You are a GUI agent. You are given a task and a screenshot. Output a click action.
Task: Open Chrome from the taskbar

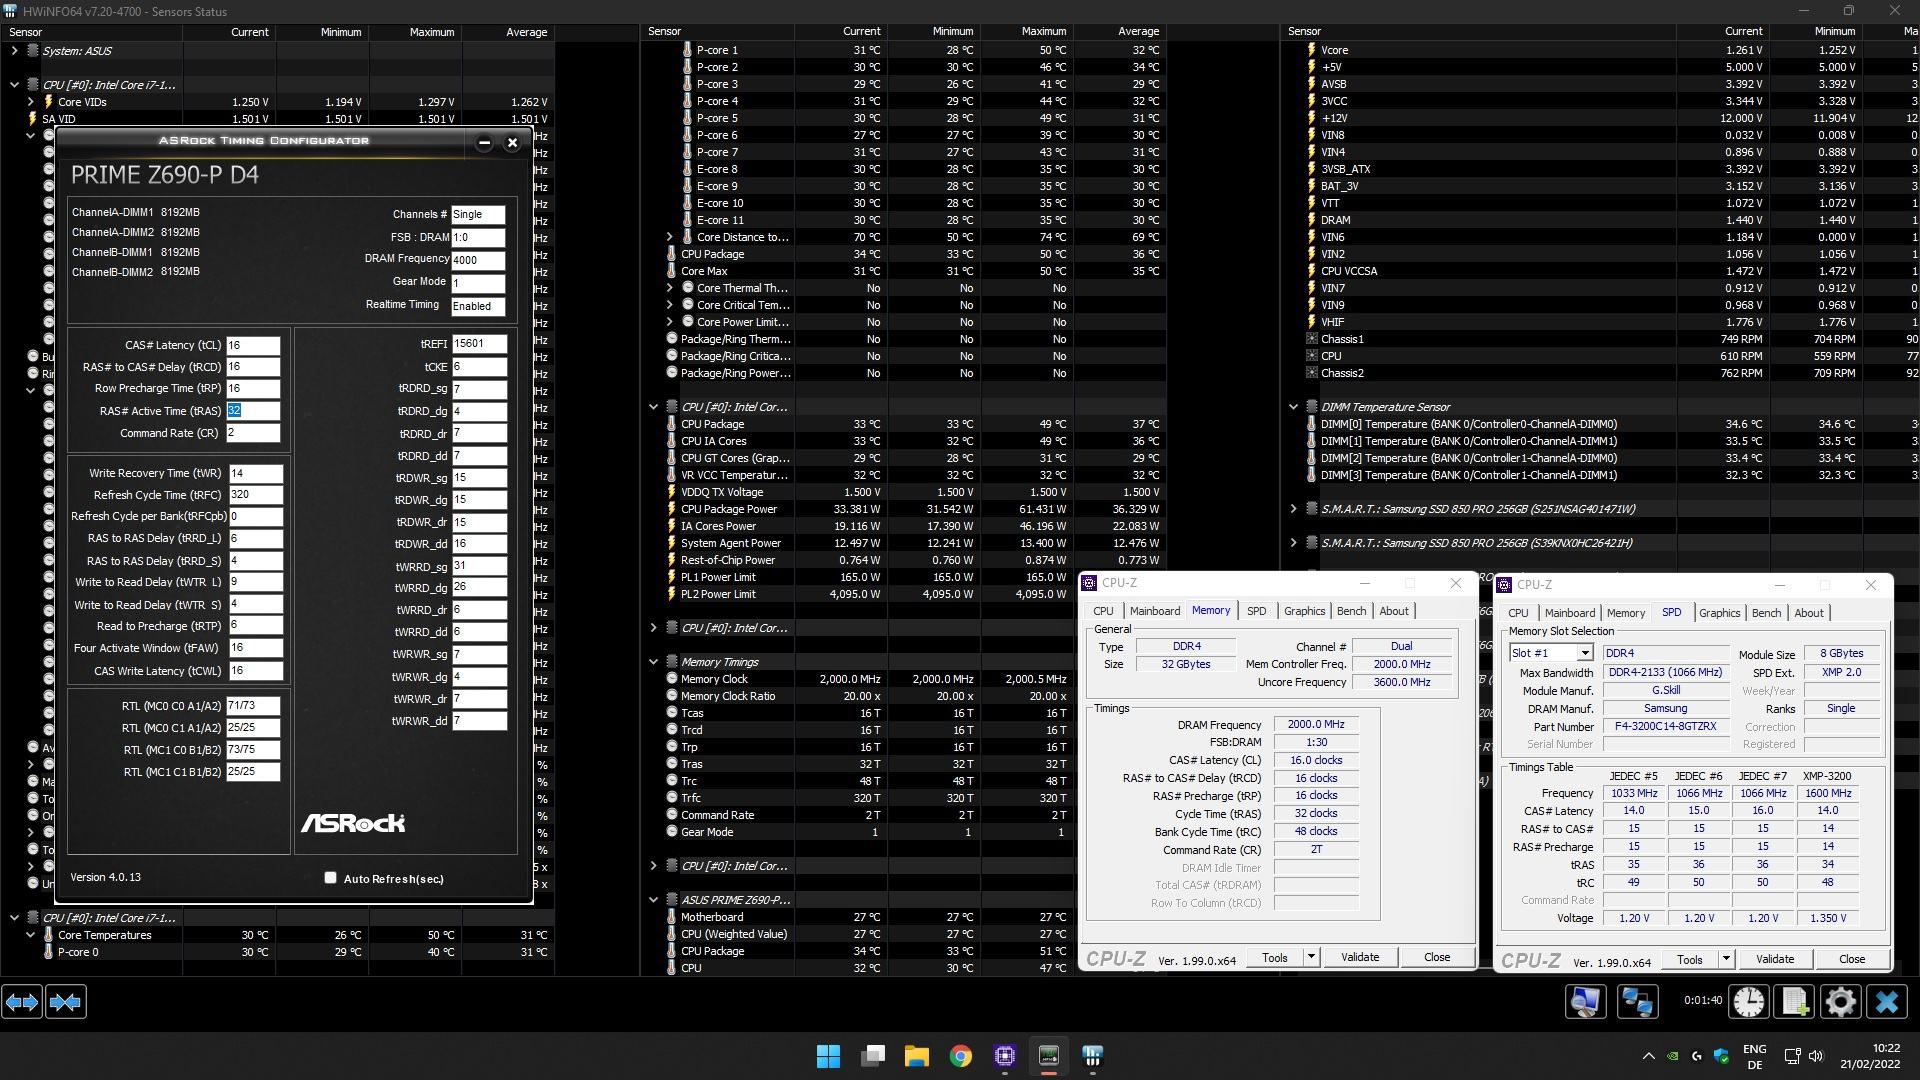tap(960, 1056)
